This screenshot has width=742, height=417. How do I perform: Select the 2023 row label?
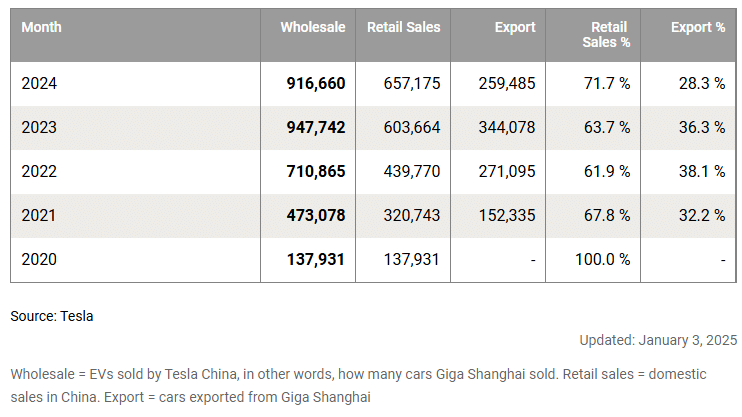39,128
